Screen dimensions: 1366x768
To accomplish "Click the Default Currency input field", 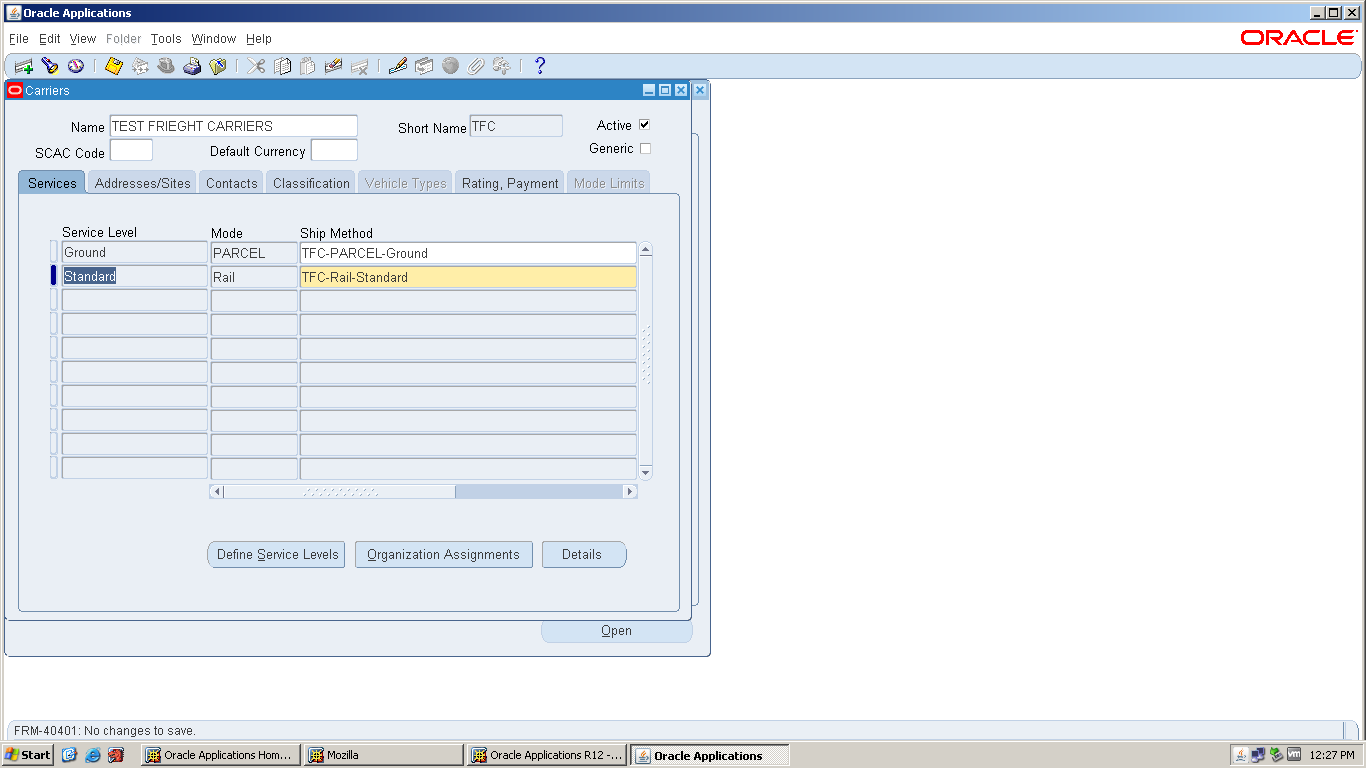I will (x=334, y=151).
